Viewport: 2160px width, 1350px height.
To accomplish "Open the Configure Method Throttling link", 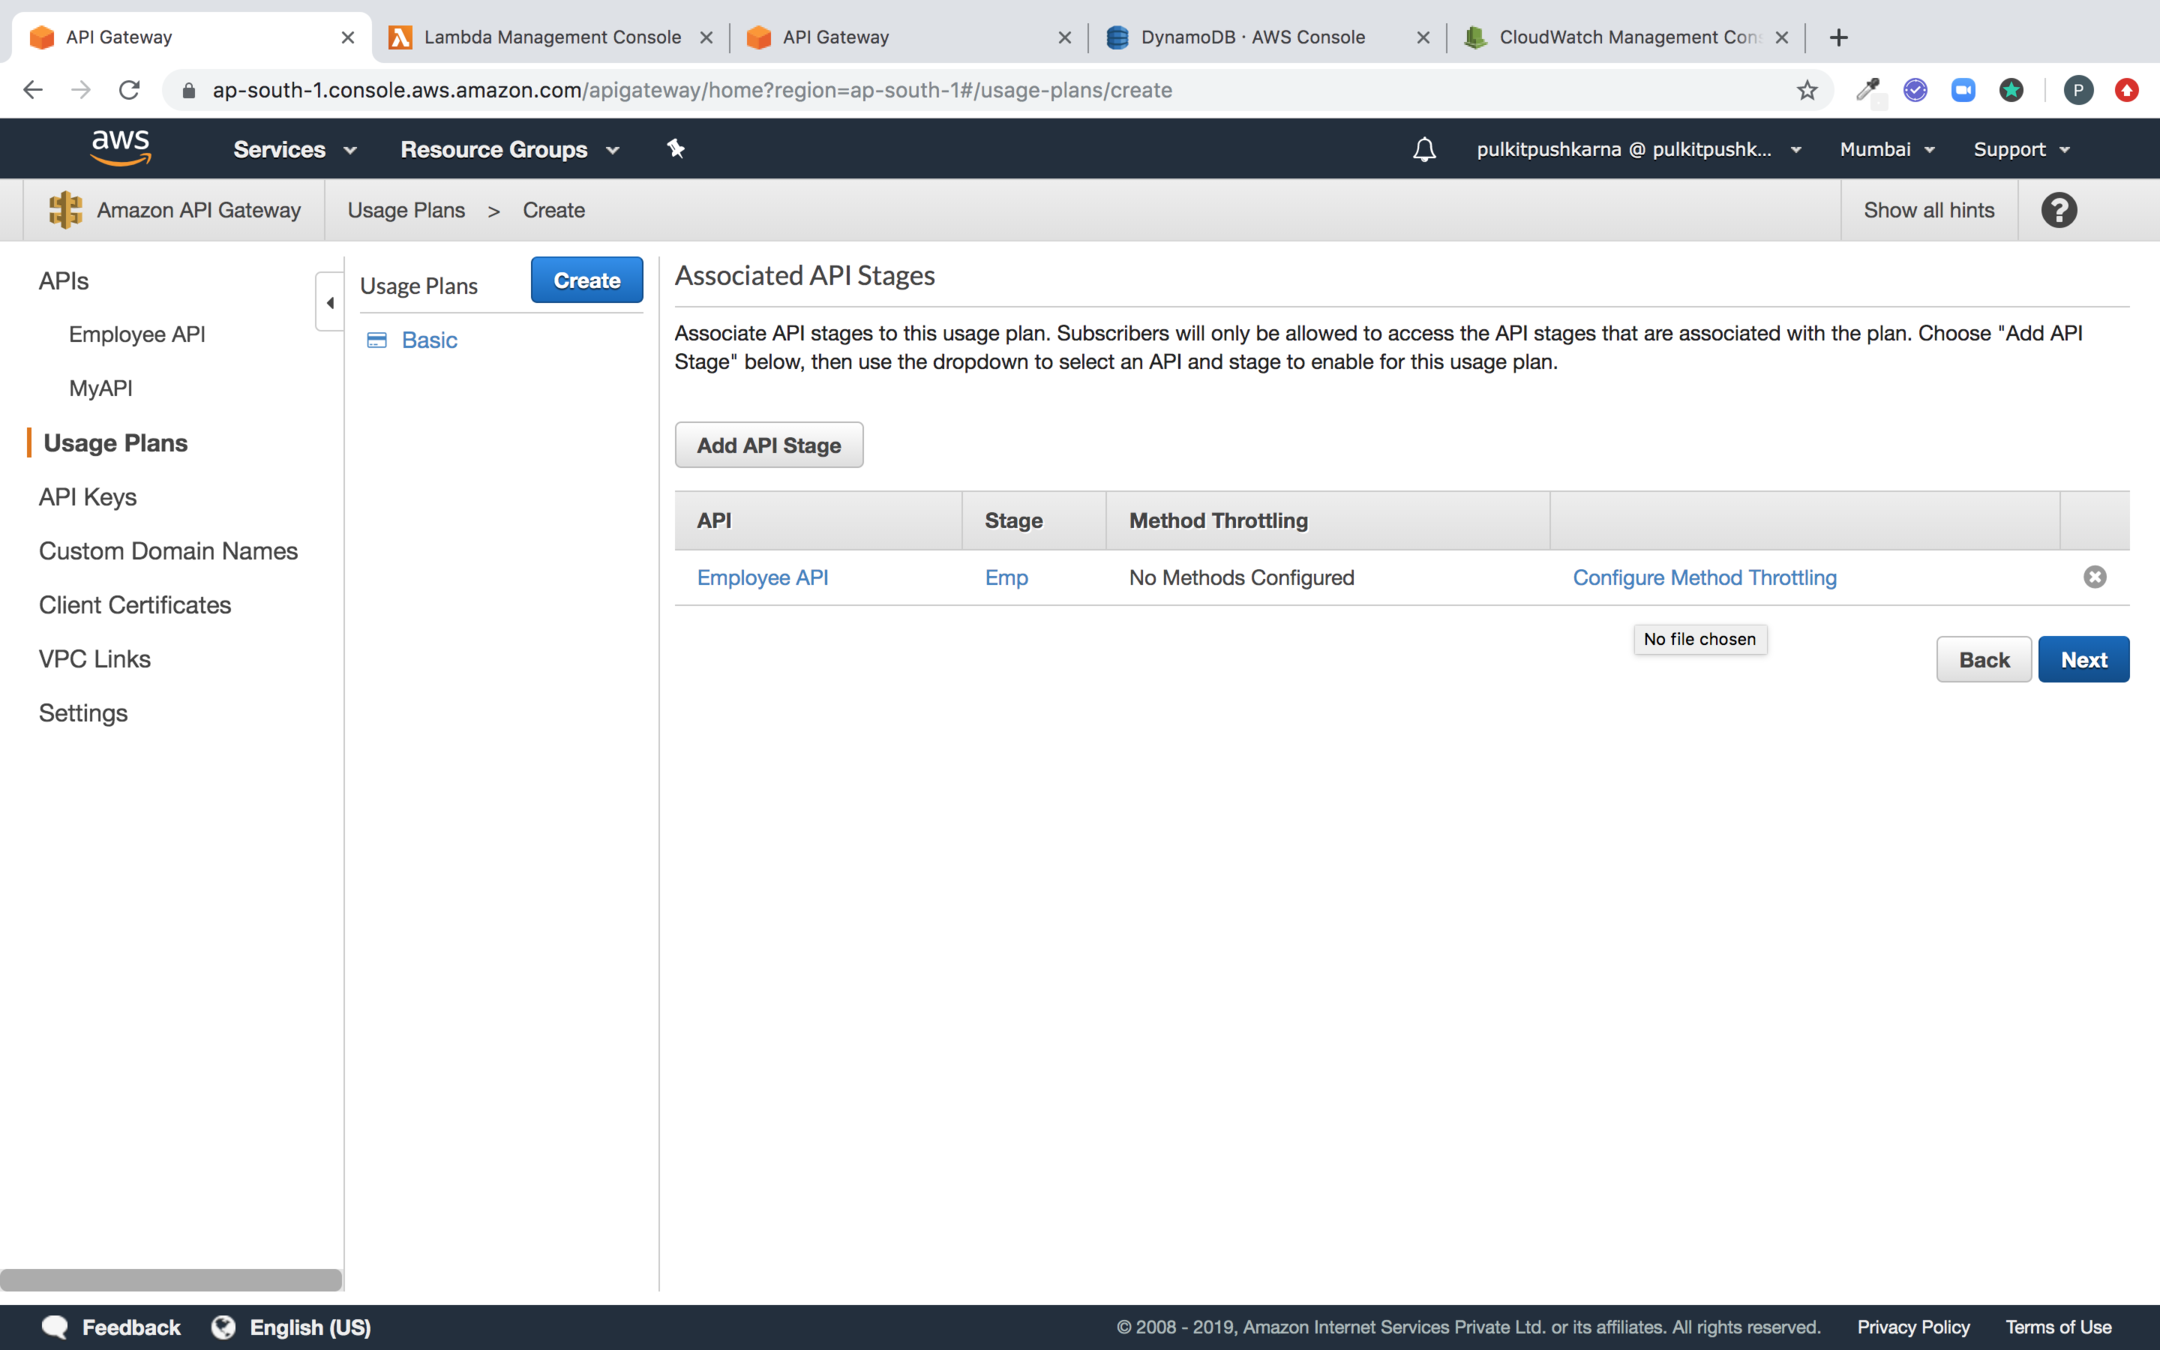I will pyautogui.click(x=1704, y=577).
